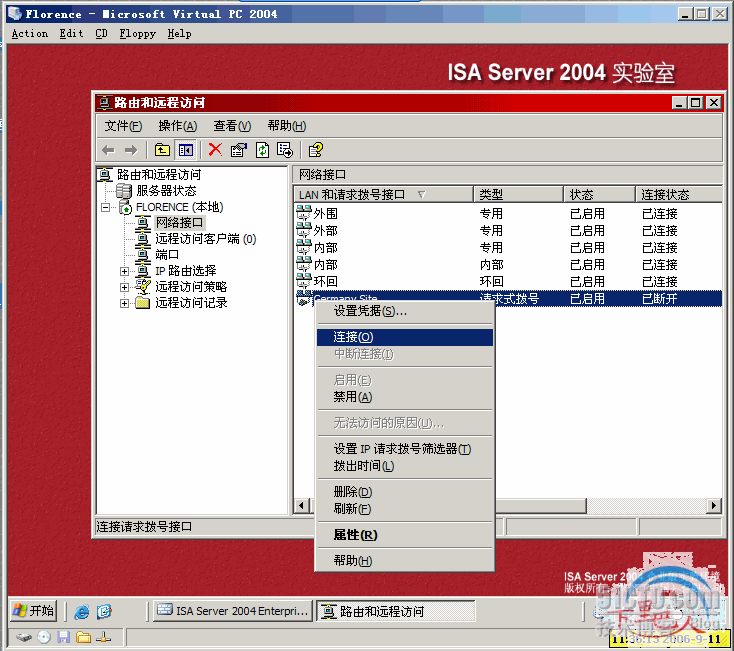Screen dimensions: 734x651
Task: Click the 开始 Start button
Action: point(33,611)
